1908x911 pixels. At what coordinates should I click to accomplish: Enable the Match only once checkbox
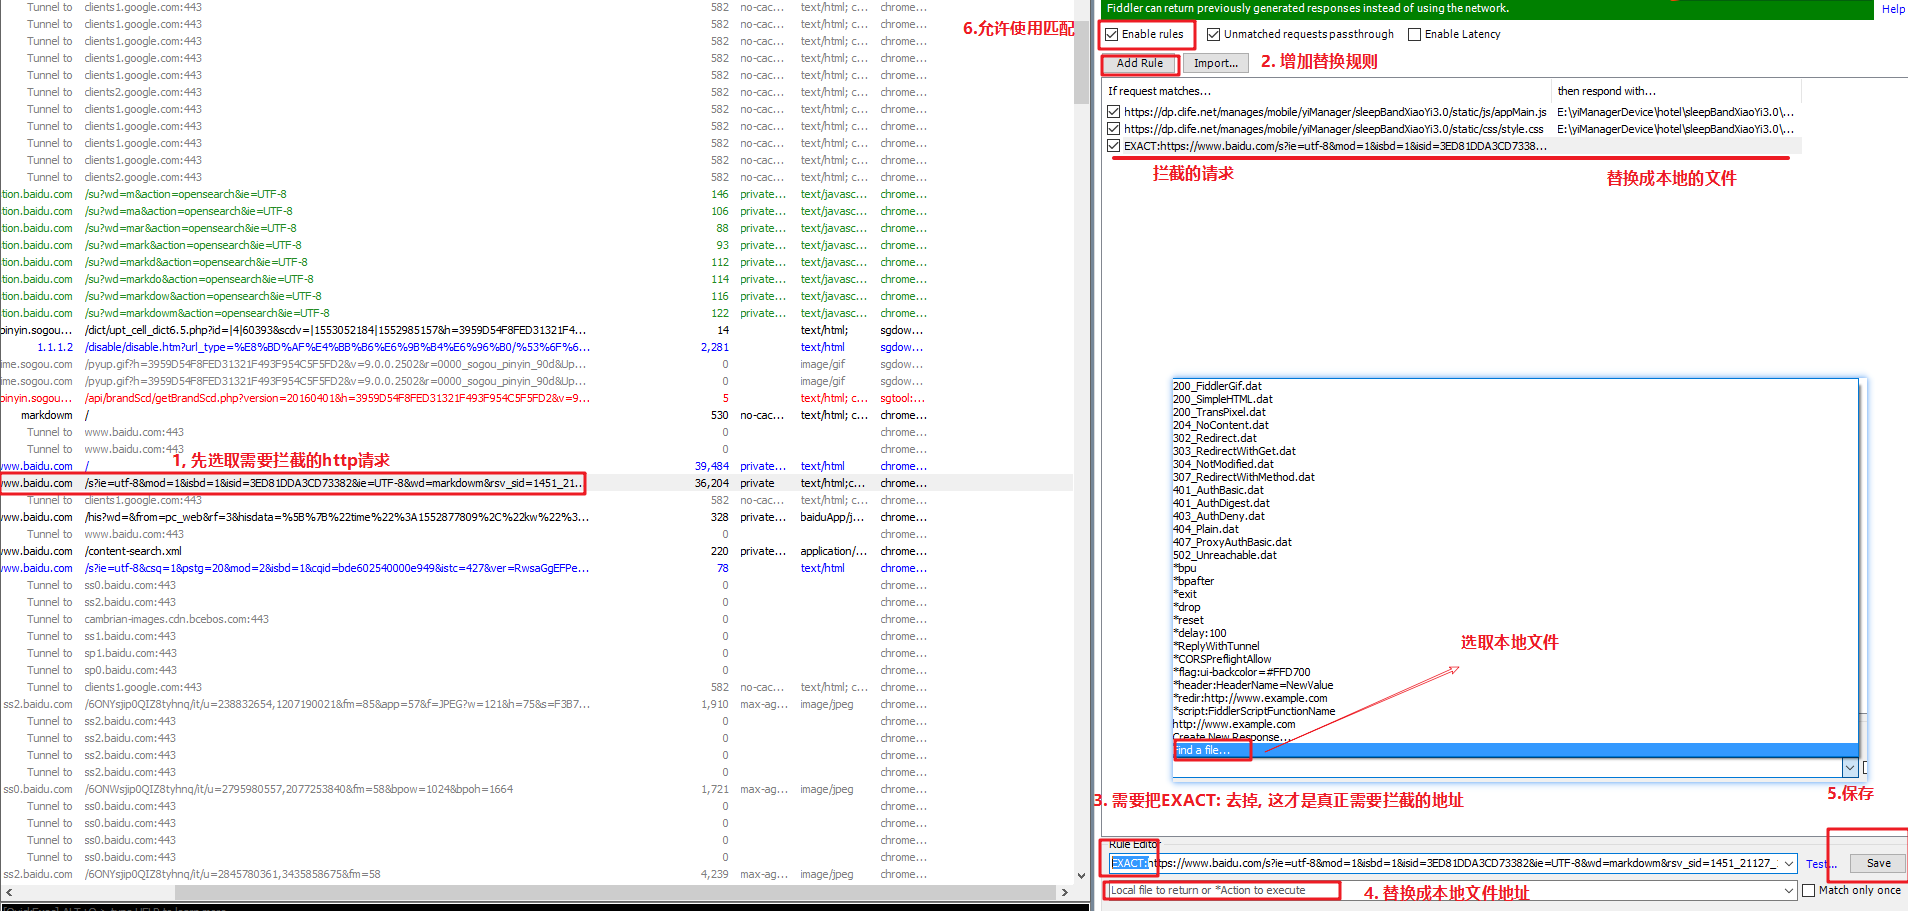point(1808,890)
